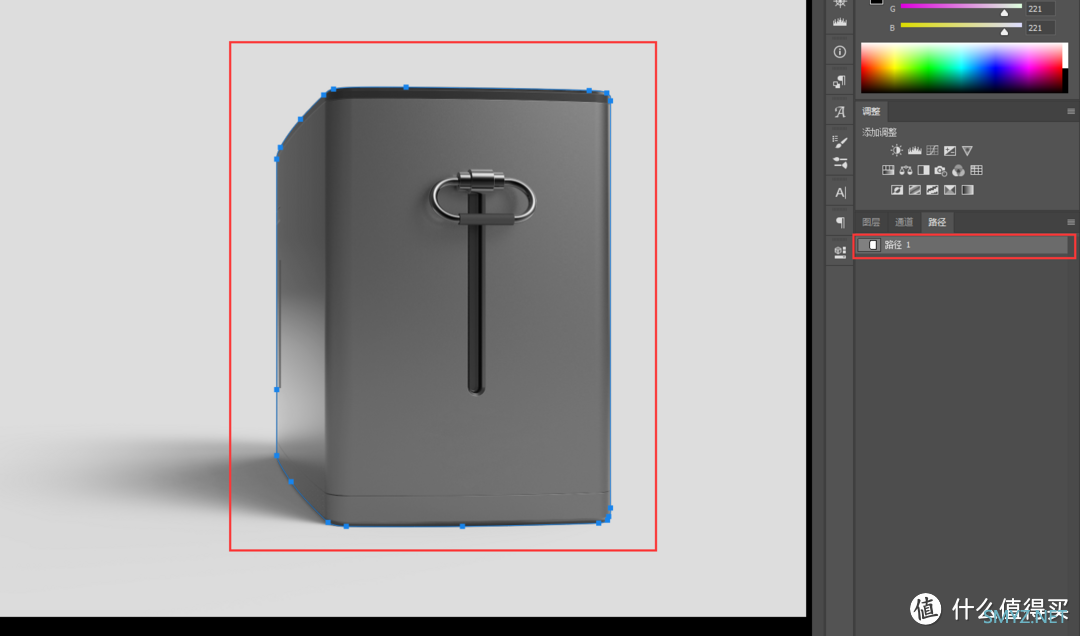The width and height of the screenshot is (1080, 636).
Task: Add a Brightness/Contrast adjustment
Action: 896,150
